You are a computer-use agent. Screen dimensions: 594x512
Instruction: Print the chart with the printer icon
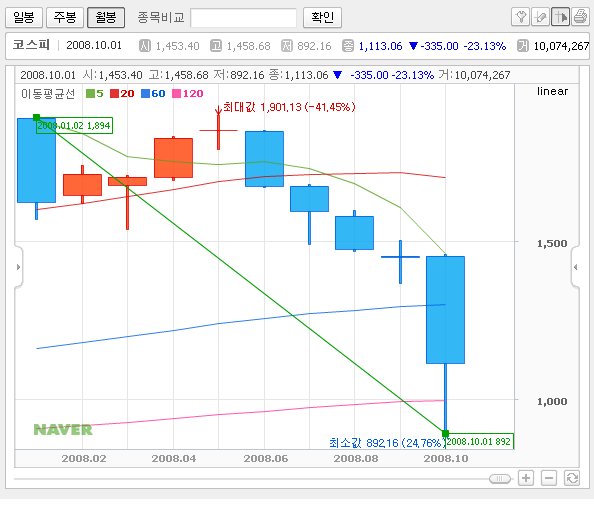580,17
